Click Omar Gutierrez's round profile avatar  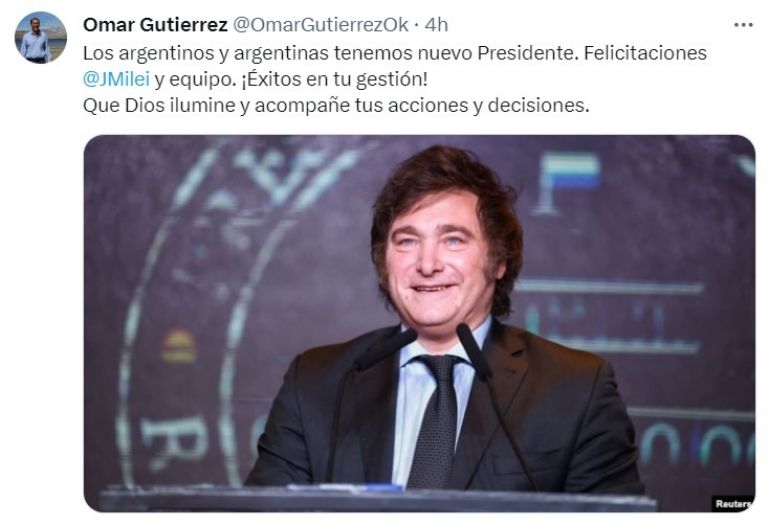click(x=41, y=38)
